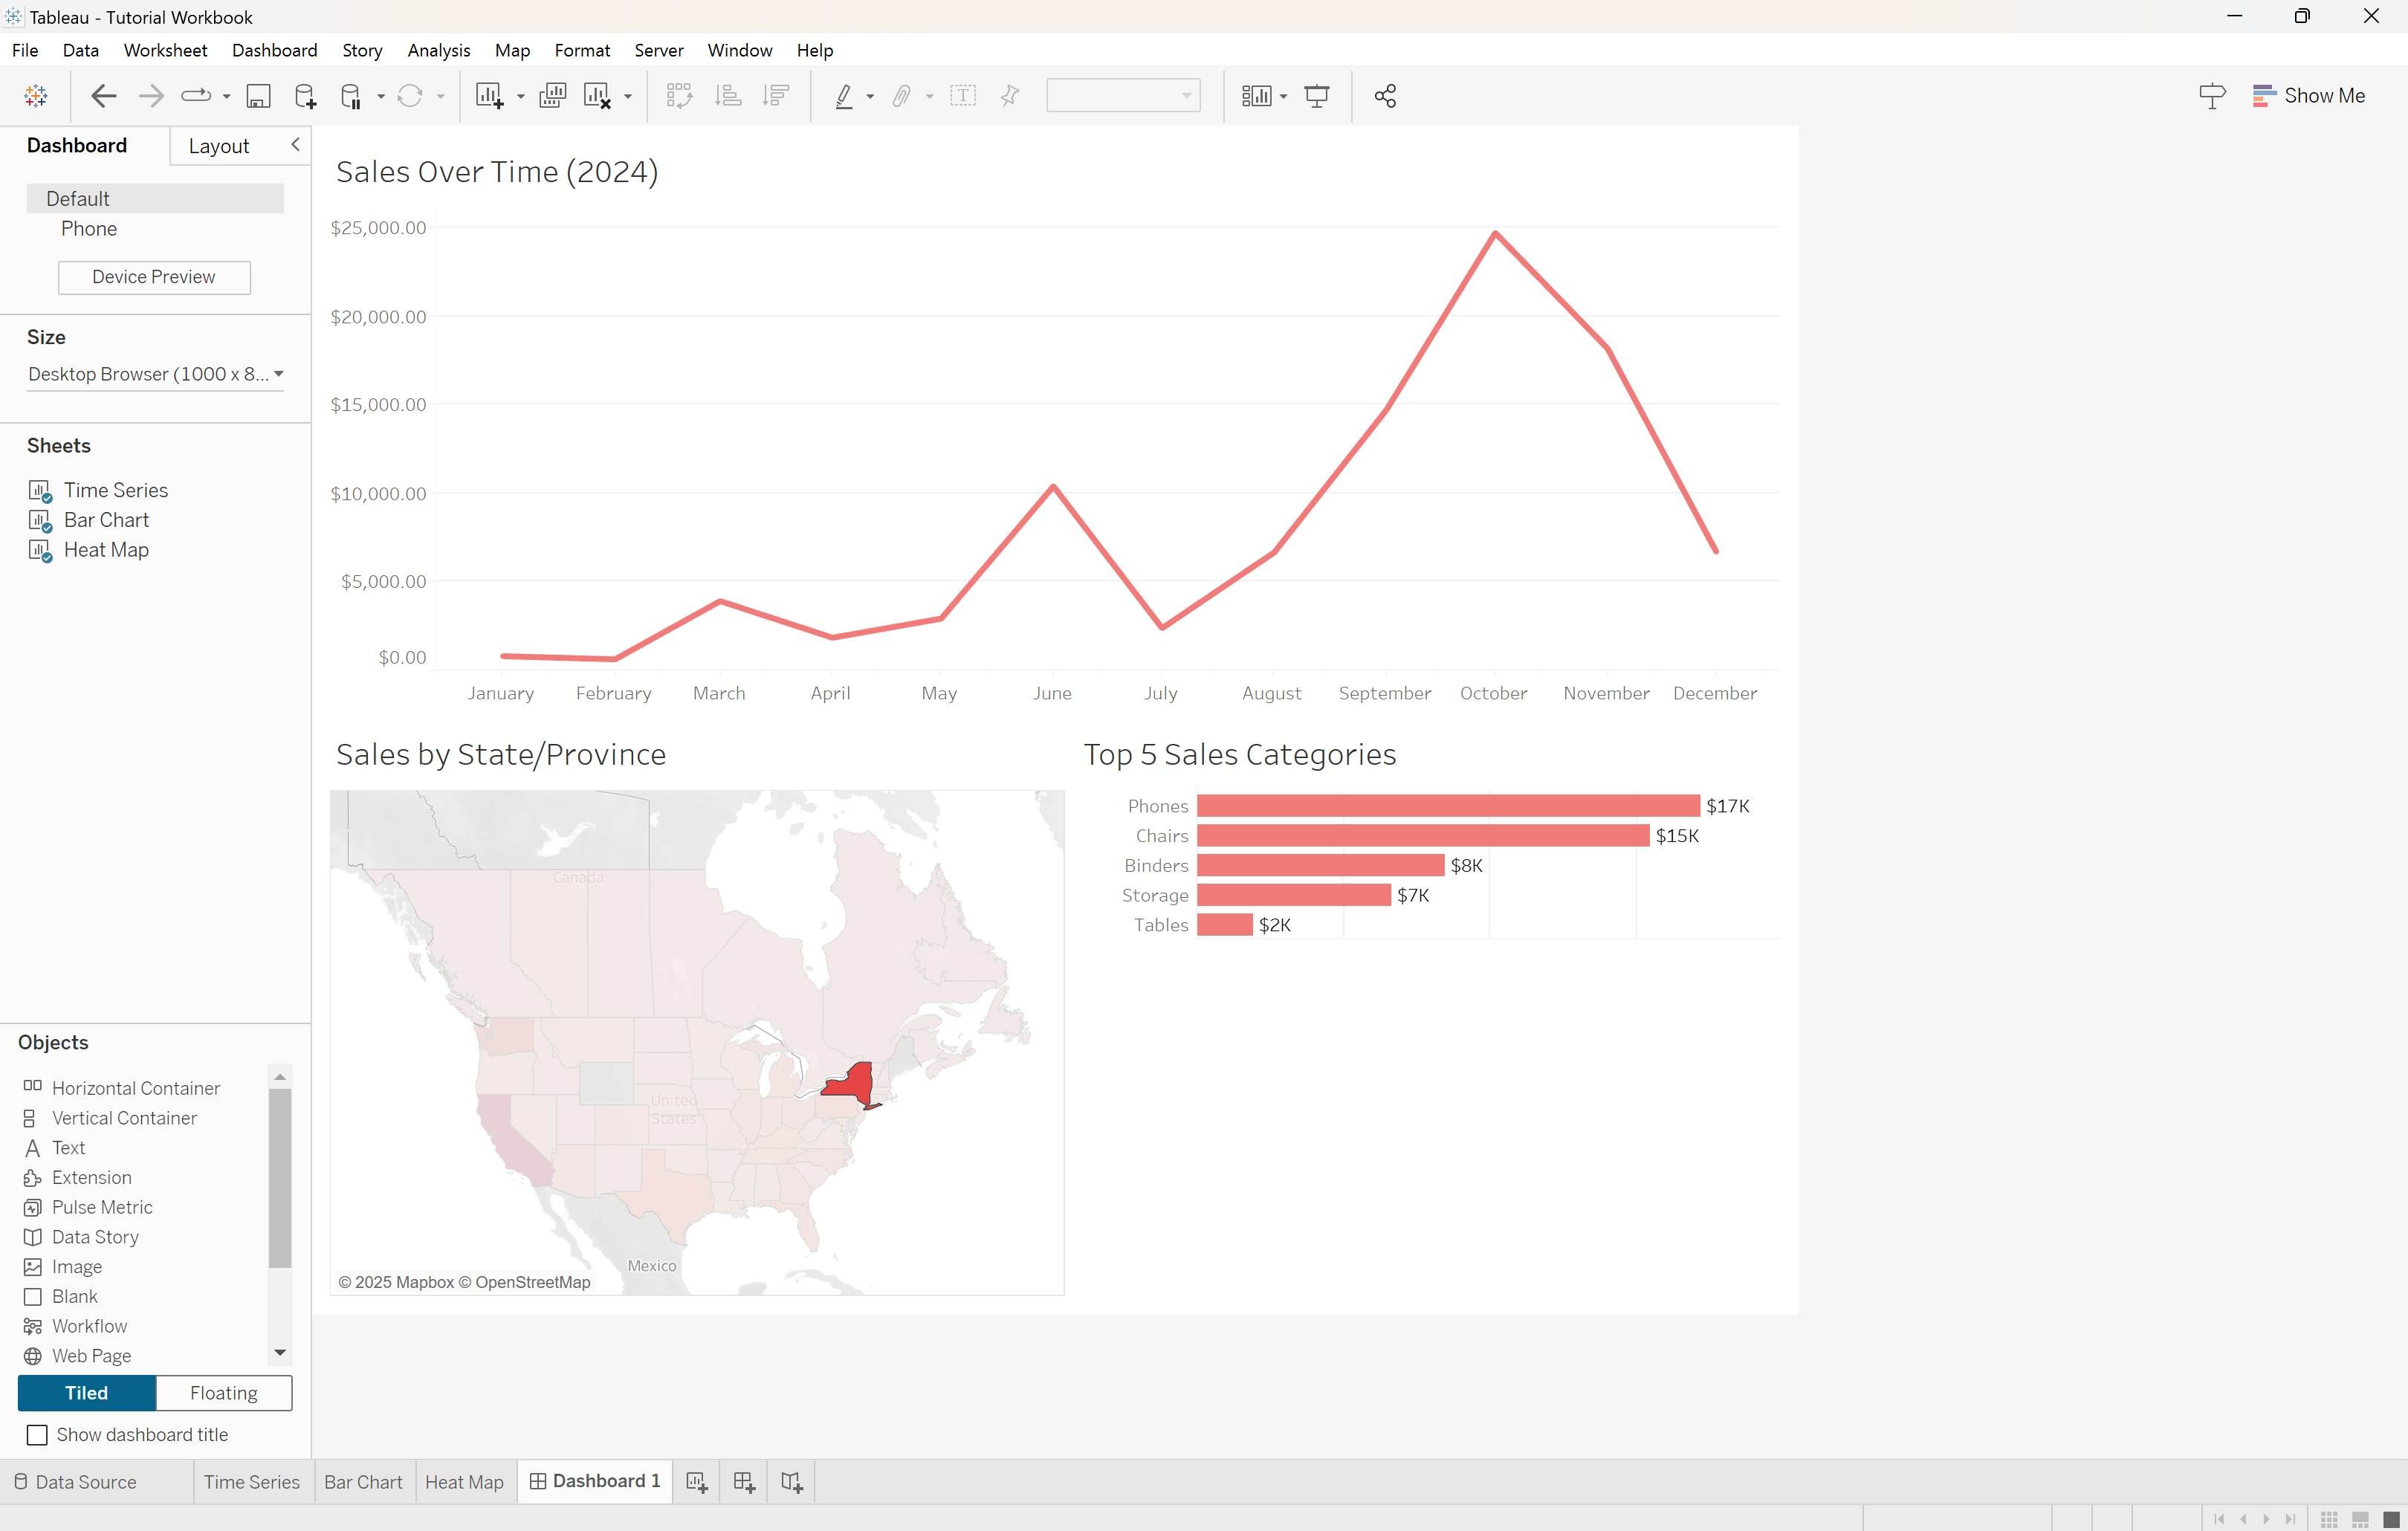Click the Redo forward arrow

[151, 96]
